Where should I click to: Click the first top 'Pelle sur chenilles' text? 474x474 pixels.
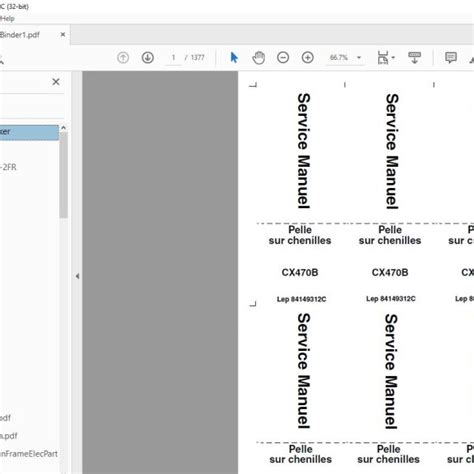click(300, 235)
